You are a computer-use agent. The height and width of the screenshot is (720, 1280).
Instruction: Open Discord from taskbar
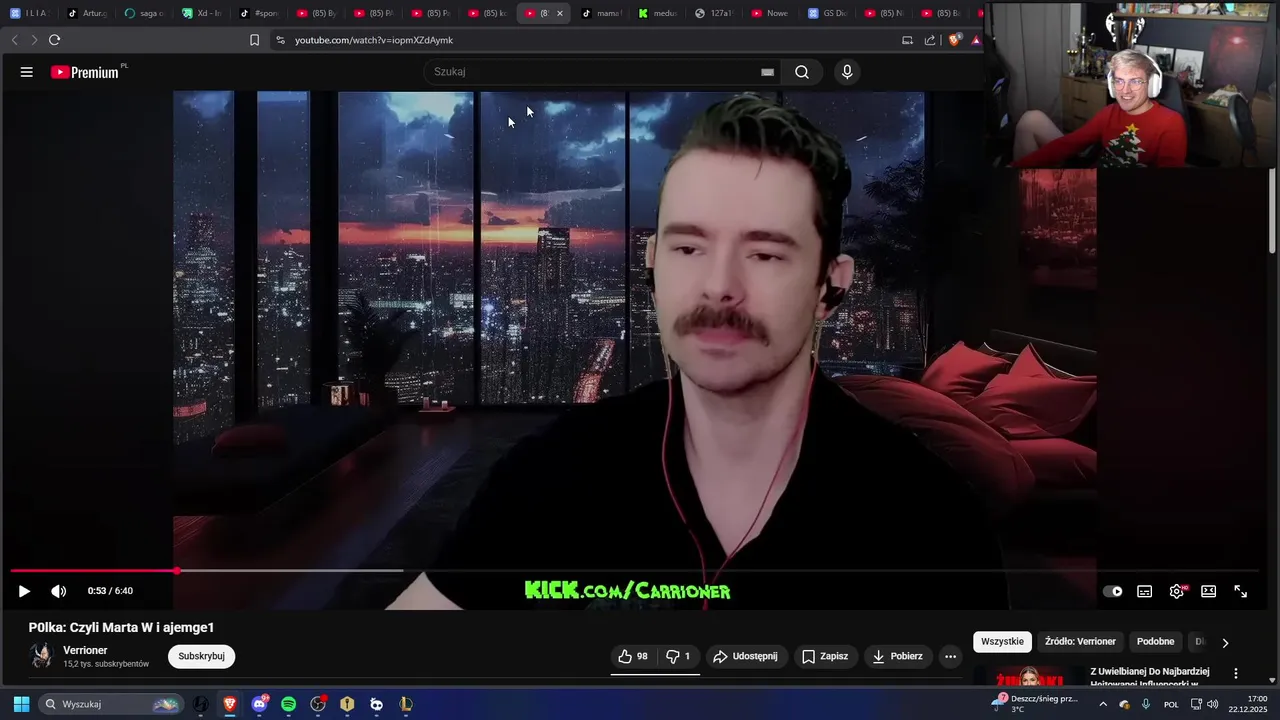click(260, 704)
